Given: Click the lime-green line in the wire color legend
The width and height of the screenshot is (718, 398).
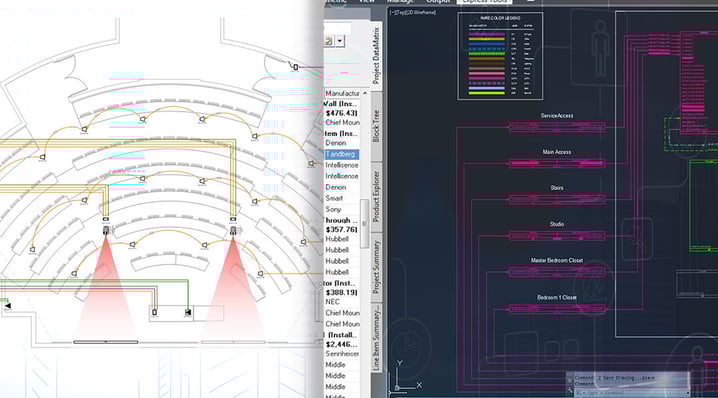Looking at the screenshot, I should (x=486, y=93).
